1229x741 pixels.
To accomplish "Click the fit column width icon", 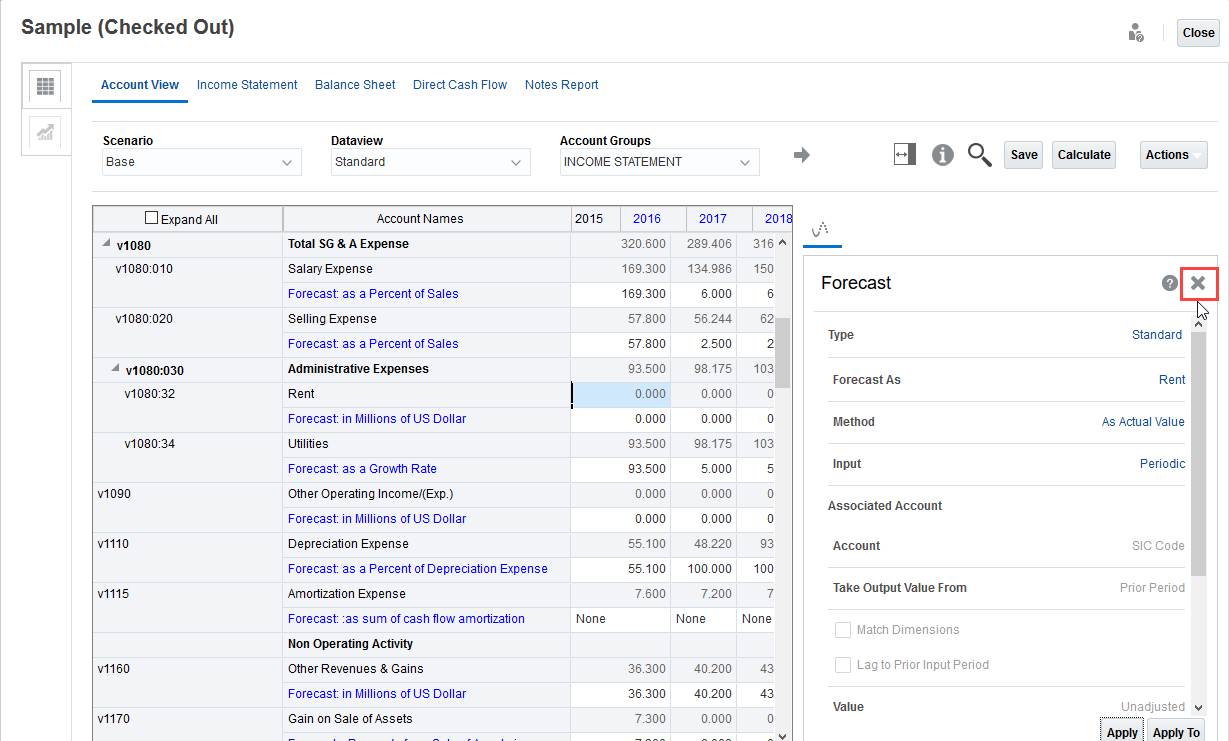I will [x=905, y=155].
